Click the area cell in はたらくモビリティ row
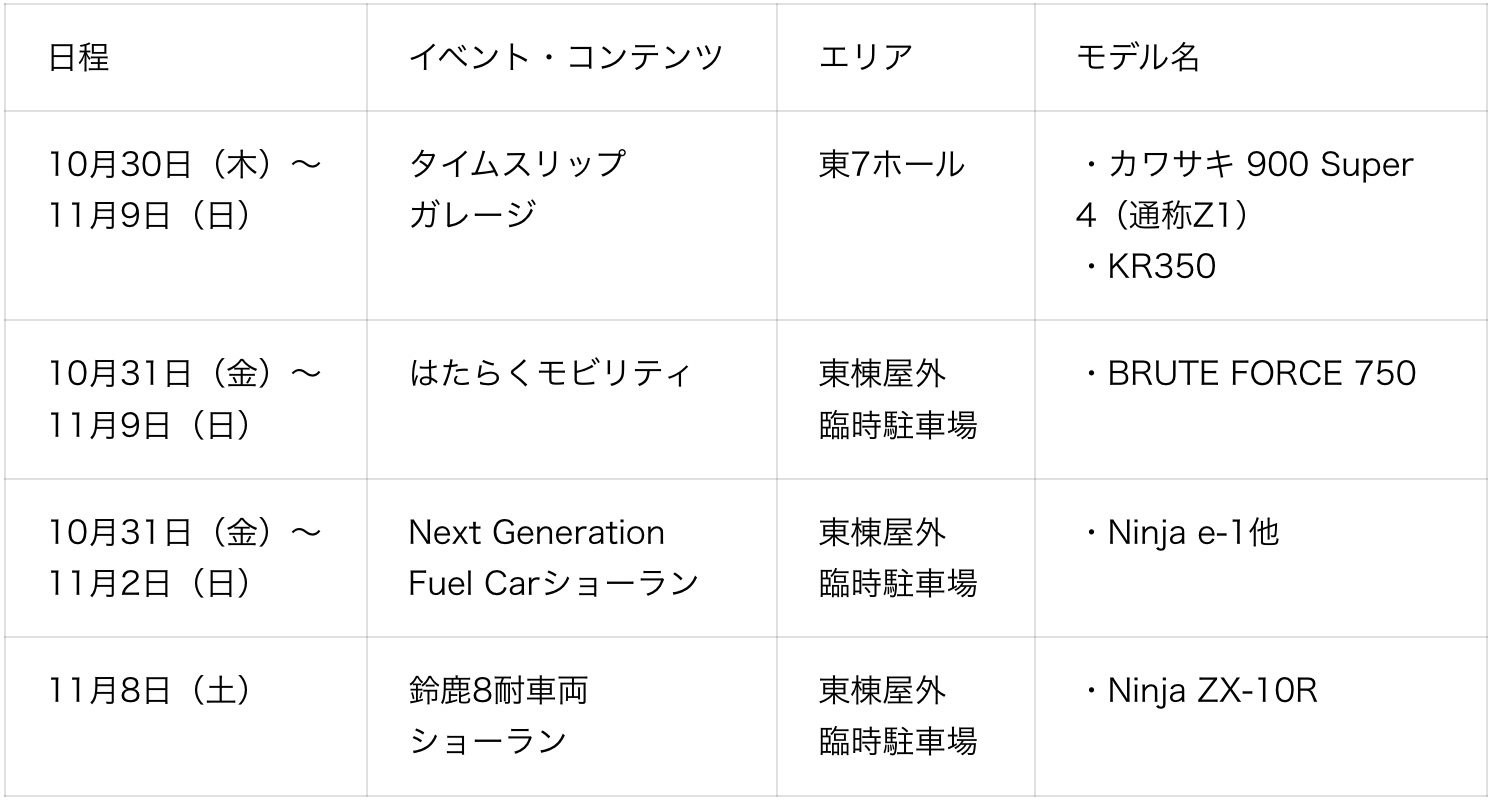This screenshot has height=800, width=1492. 897,399
